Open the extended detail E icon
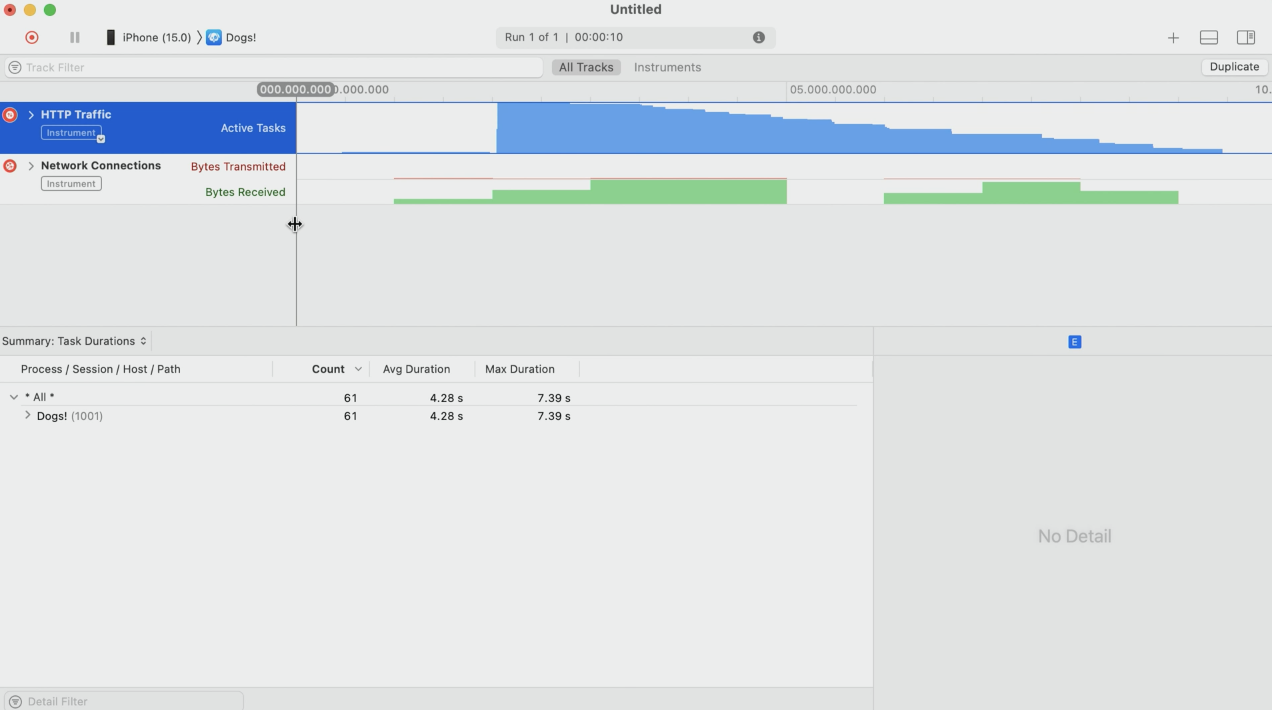 [1074, 342]
